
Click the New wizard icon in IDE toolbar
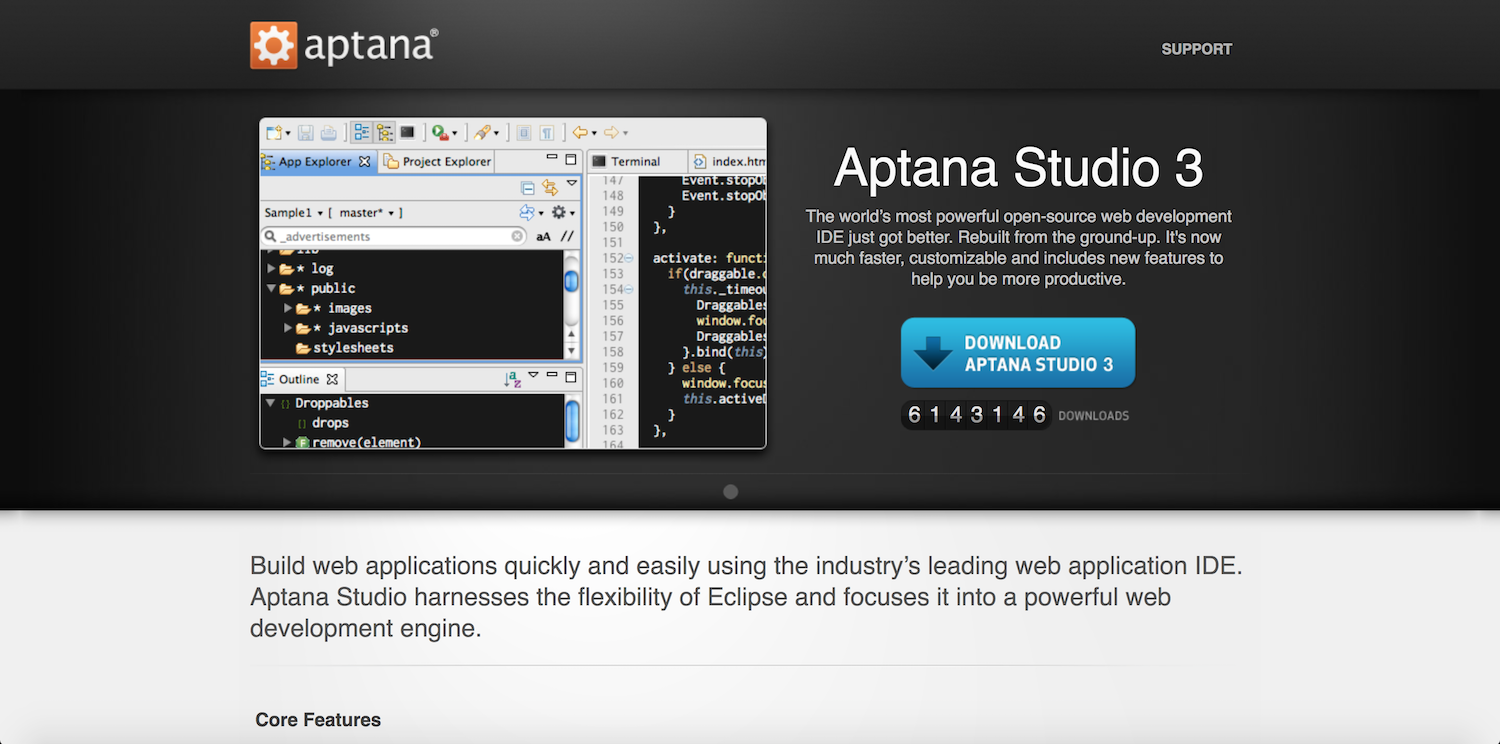273,132
